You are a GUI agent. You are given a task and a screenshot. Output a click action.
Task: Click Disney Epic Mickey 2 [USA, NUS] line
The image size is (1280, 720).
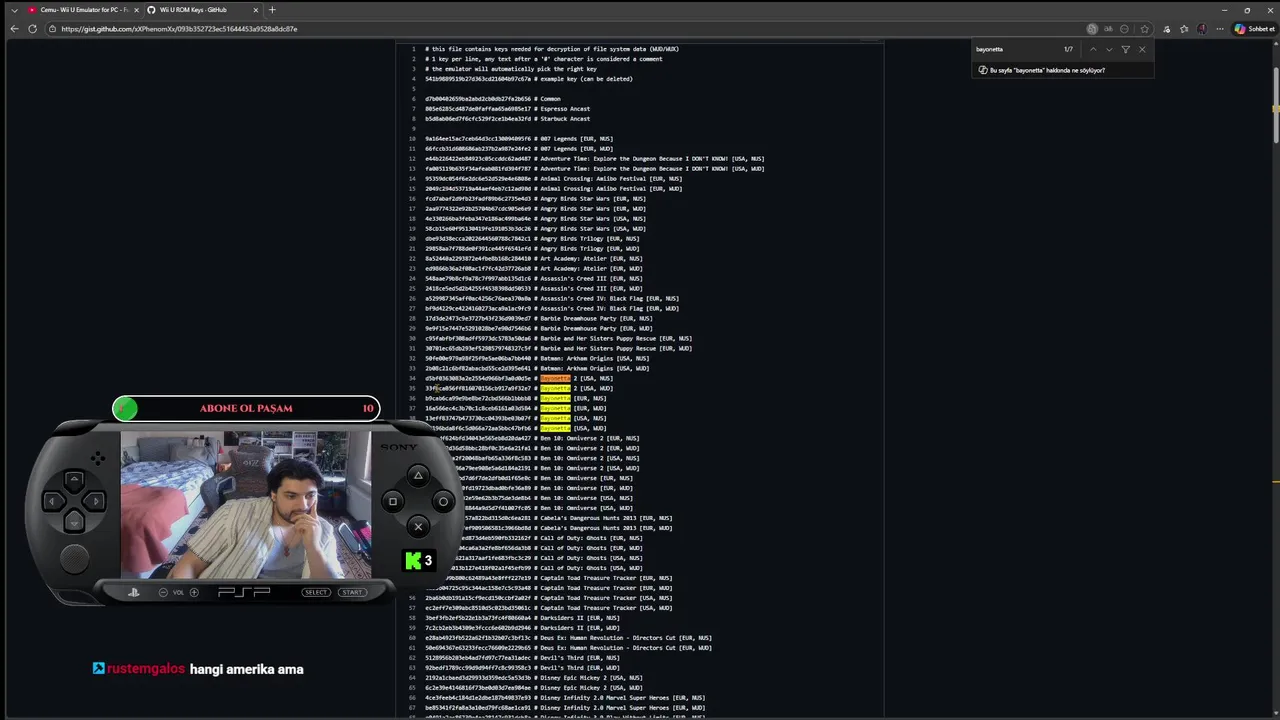click(x=533, y=678)
